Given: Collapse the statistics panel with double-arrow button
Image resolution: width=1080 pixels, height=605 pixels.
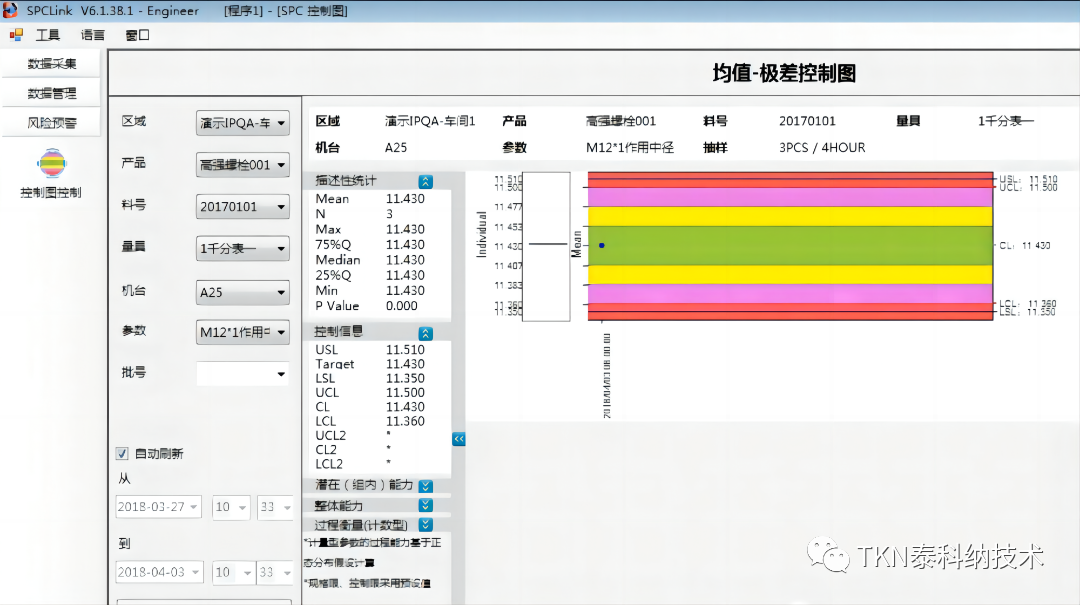Looking at the screenshot, I should click(x=459, y=439).
